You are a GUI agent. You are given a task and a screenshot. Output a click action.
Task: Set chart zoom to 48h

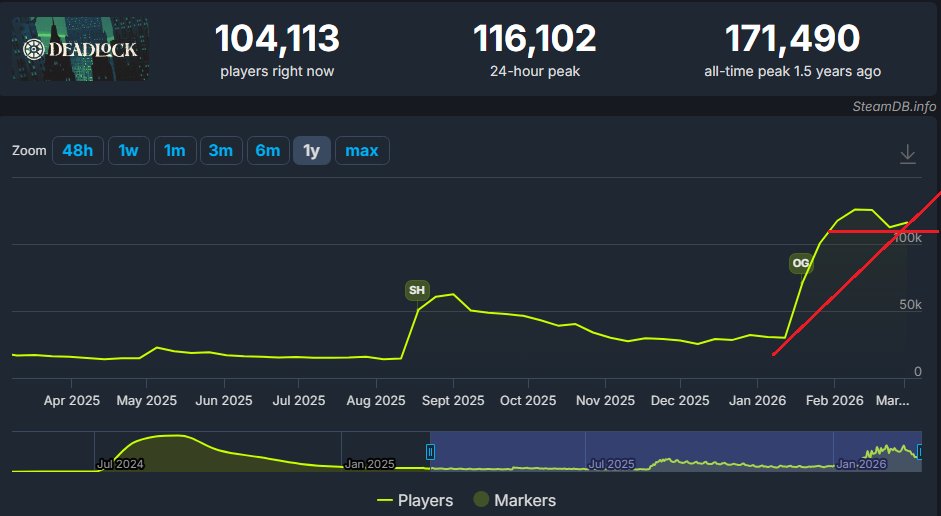click(x=77, y=151)
